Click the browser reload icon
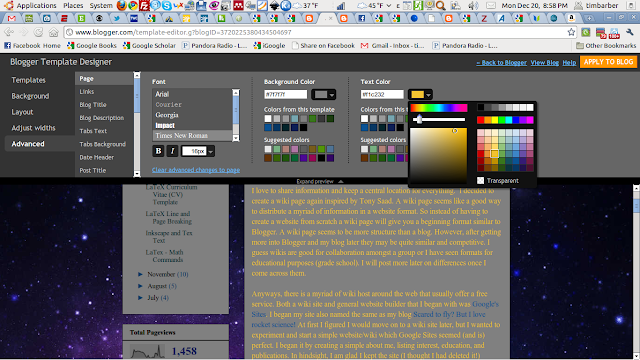The height and width of the screenshot is (360, 640). point(38,32)
